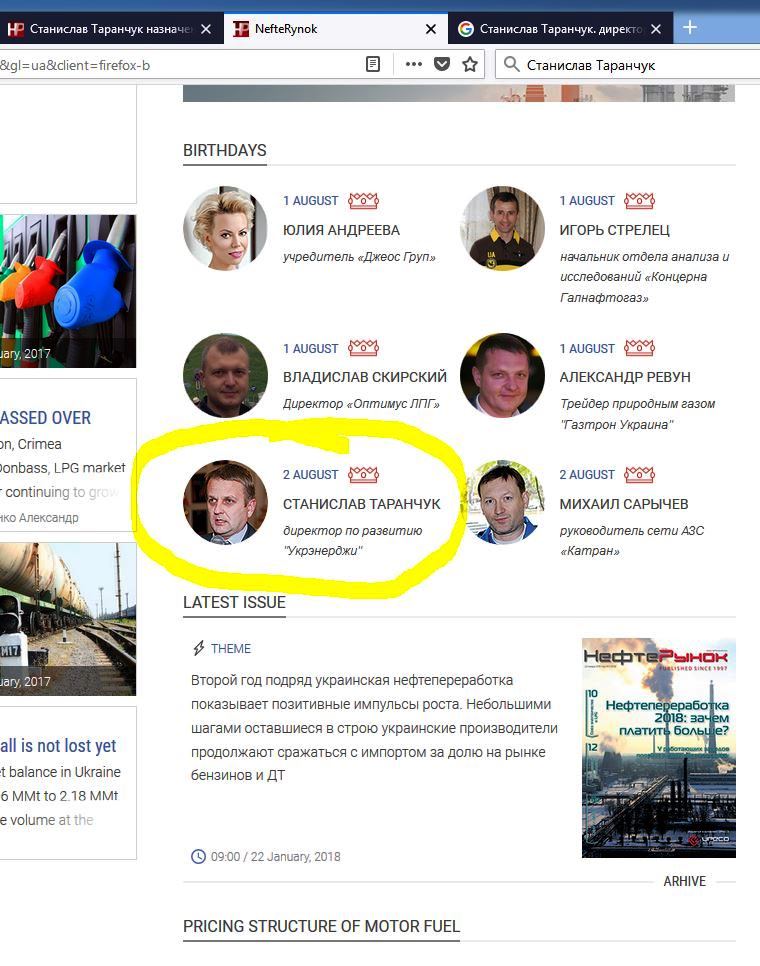Open ARHIVE link under latest issue
This screenshot has width=760, height=966.
[x=684, y=882]
